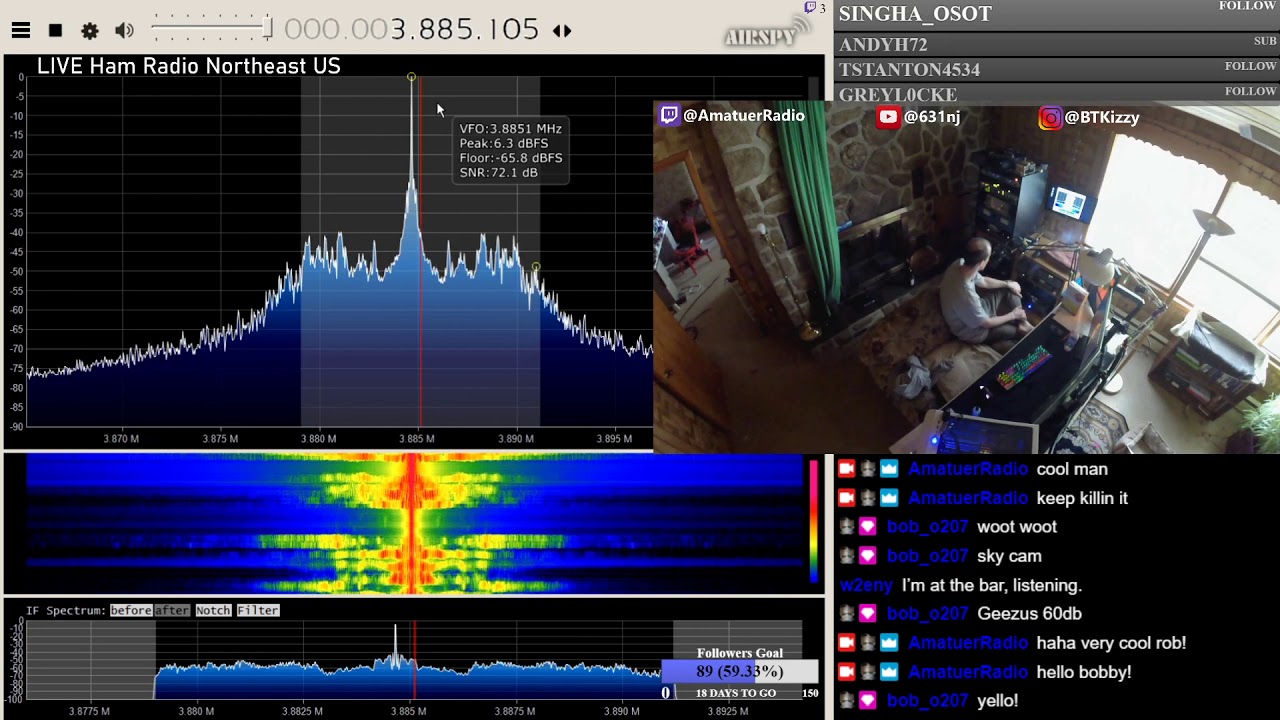Click broadcaster camera badge on 'cool man' message
1280x720 pixels.
pyautogui.click(x=847, y=469)
